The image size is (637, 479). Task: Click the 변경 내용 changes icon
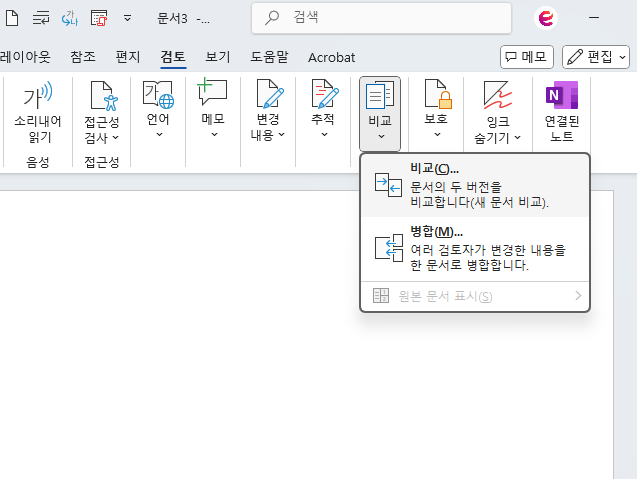[270, 94]
